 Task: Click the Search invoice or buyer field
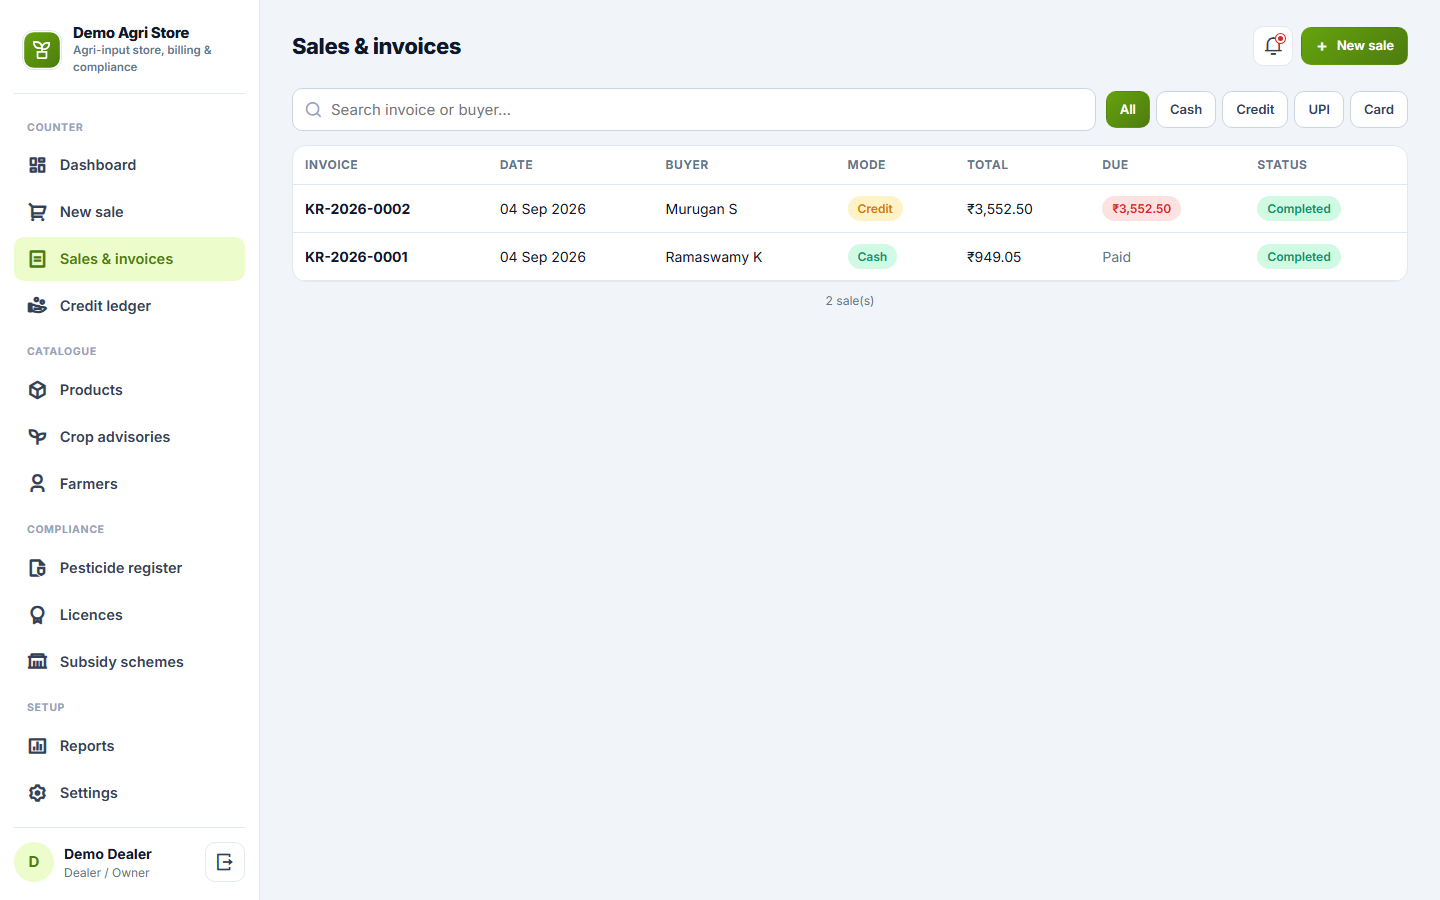coord(694,110)
